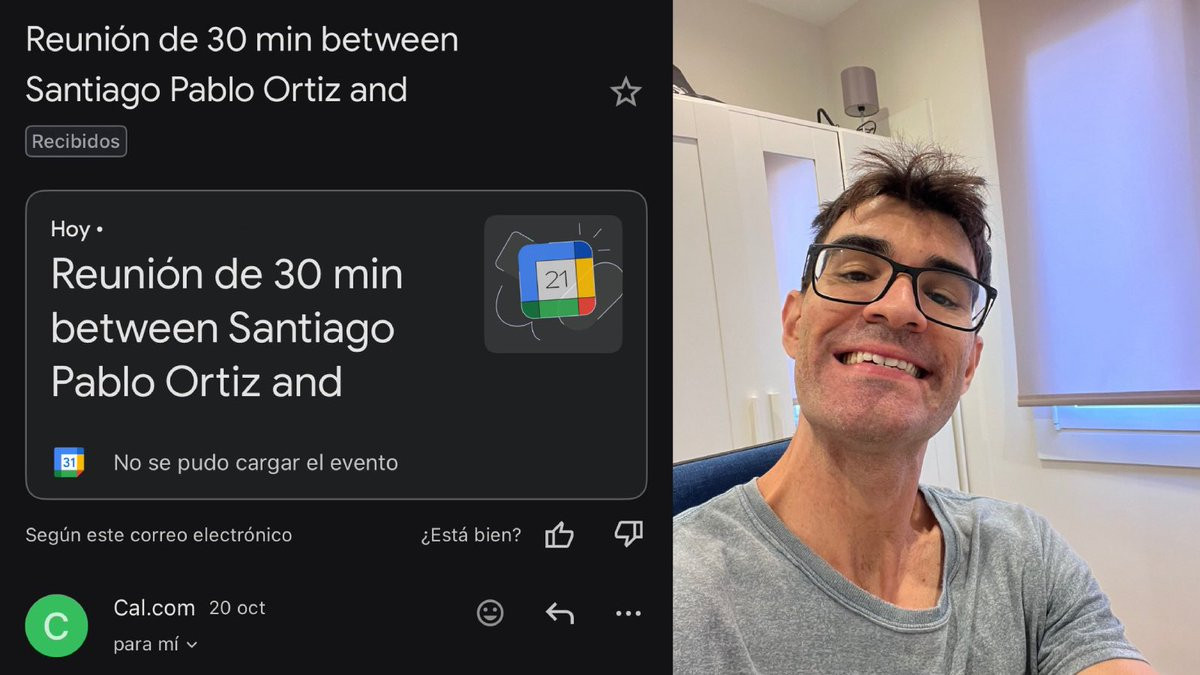Reply to the Cal.com email
The height and width of the screenshot is (675, 1200).
pyautogui.click(x=559, y=613)
